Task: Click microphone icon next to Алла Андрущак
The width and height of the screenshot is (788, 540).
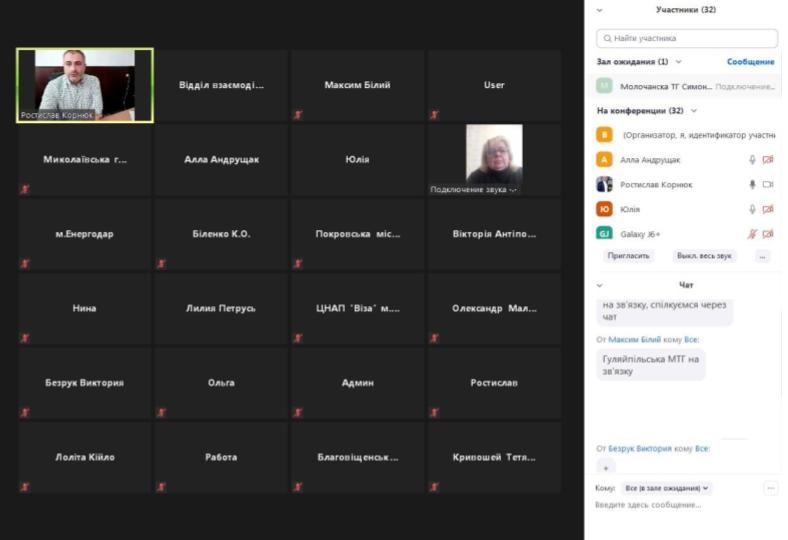Action: tap(752, 160)
